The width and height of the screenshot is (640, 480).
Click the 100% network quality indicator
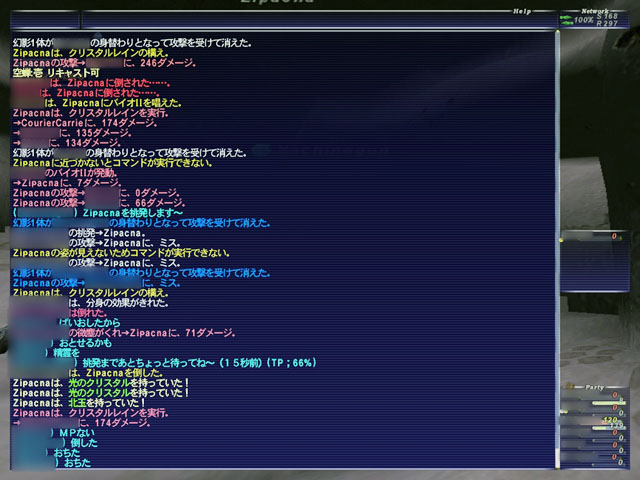coord(585,21)
